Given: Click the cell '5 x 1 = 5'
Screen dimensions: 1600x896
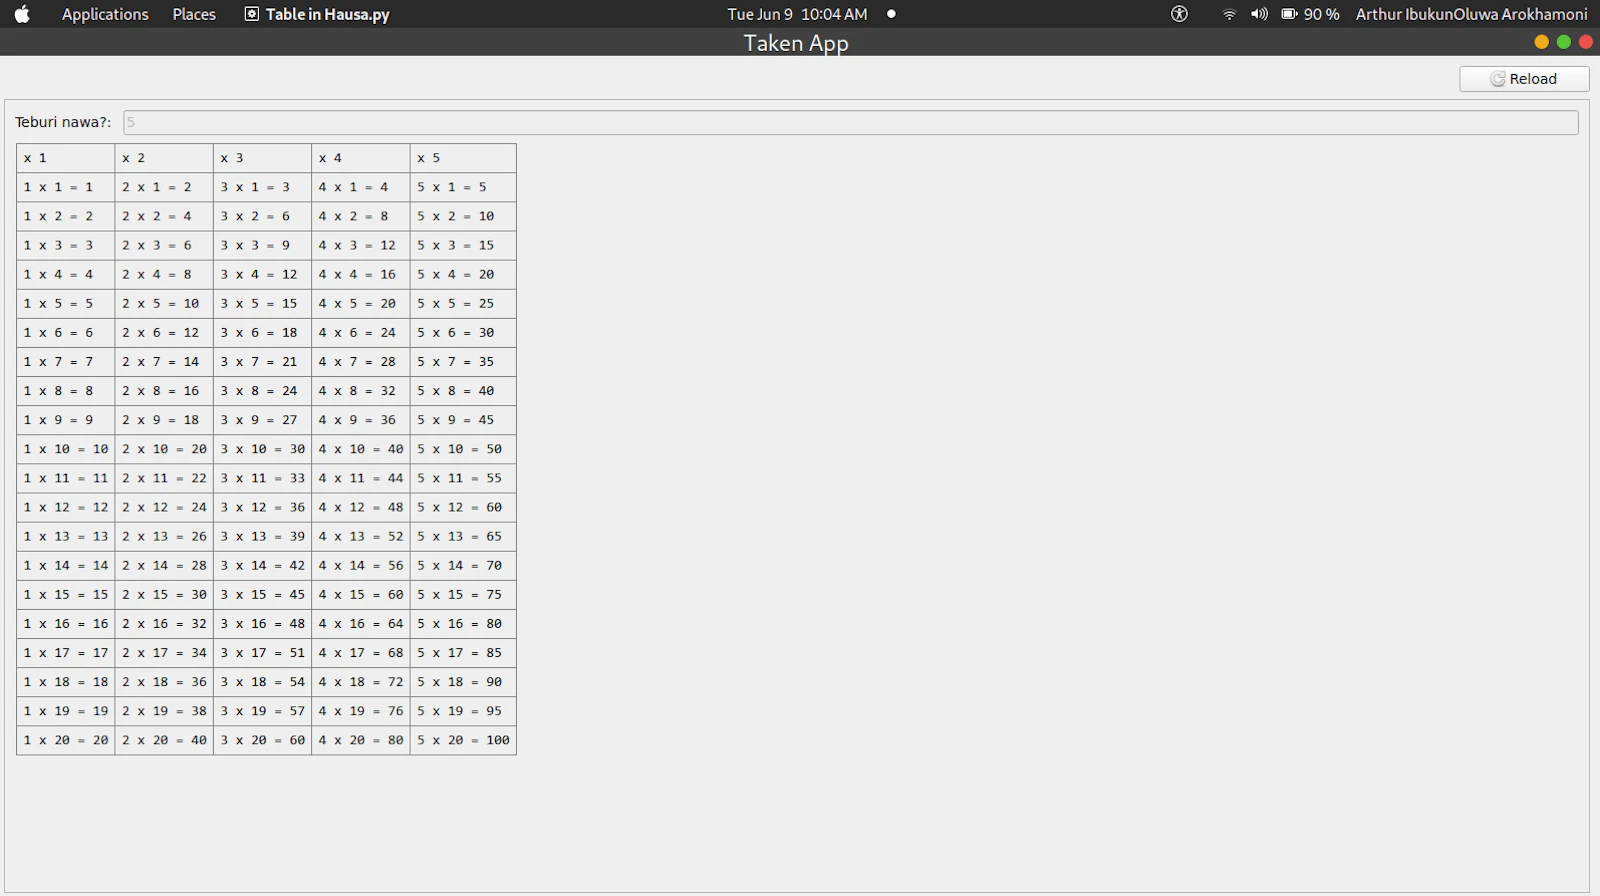Looking at the screenshot, I should (463, 187).
